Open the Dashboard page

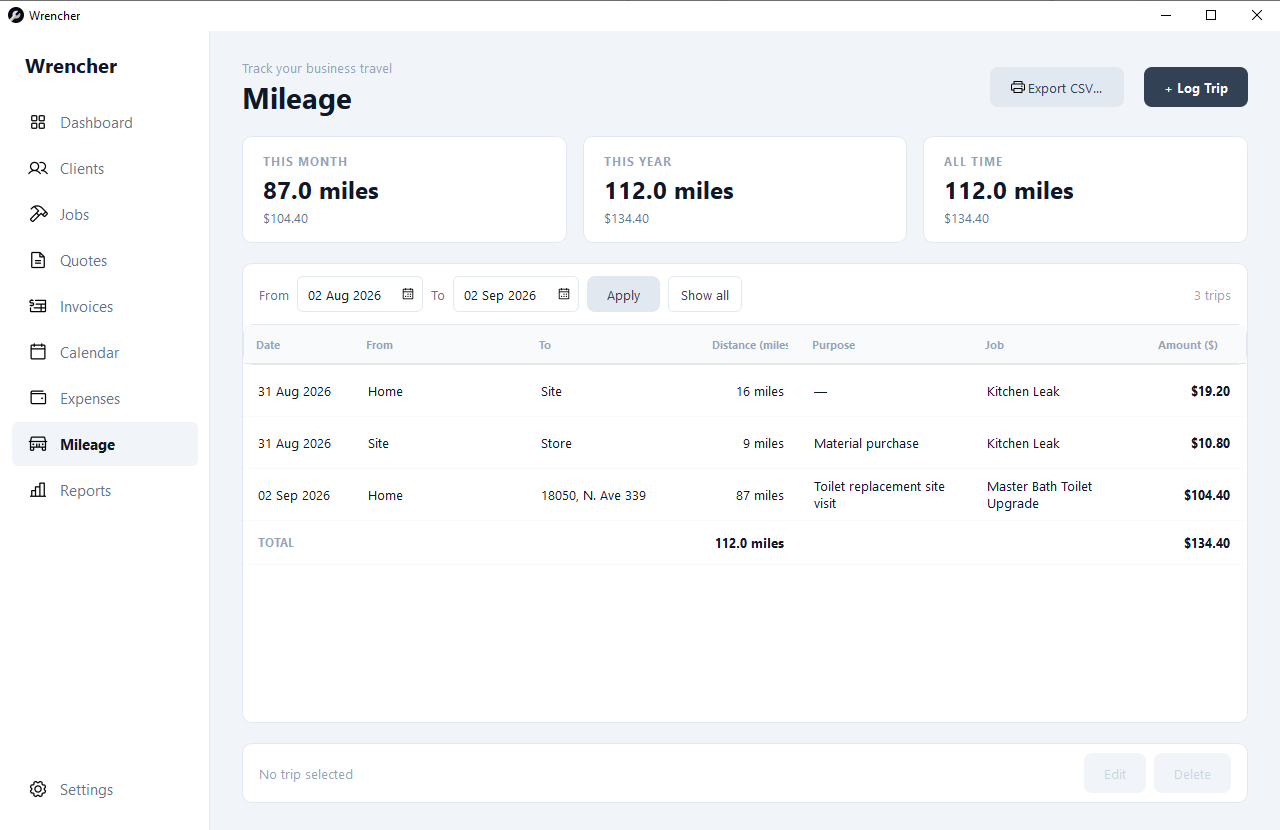click(x=105, y=122)
